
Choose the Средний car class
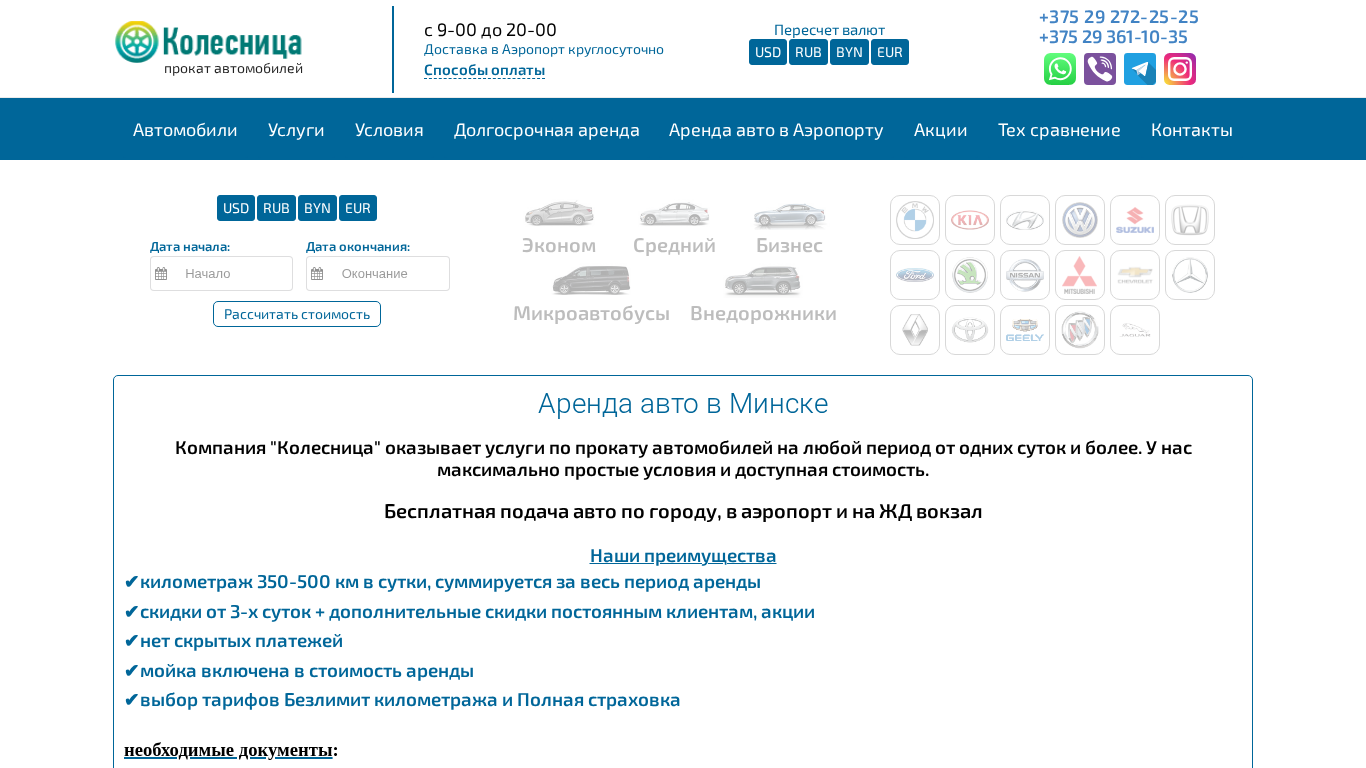[x=674, y=228]
